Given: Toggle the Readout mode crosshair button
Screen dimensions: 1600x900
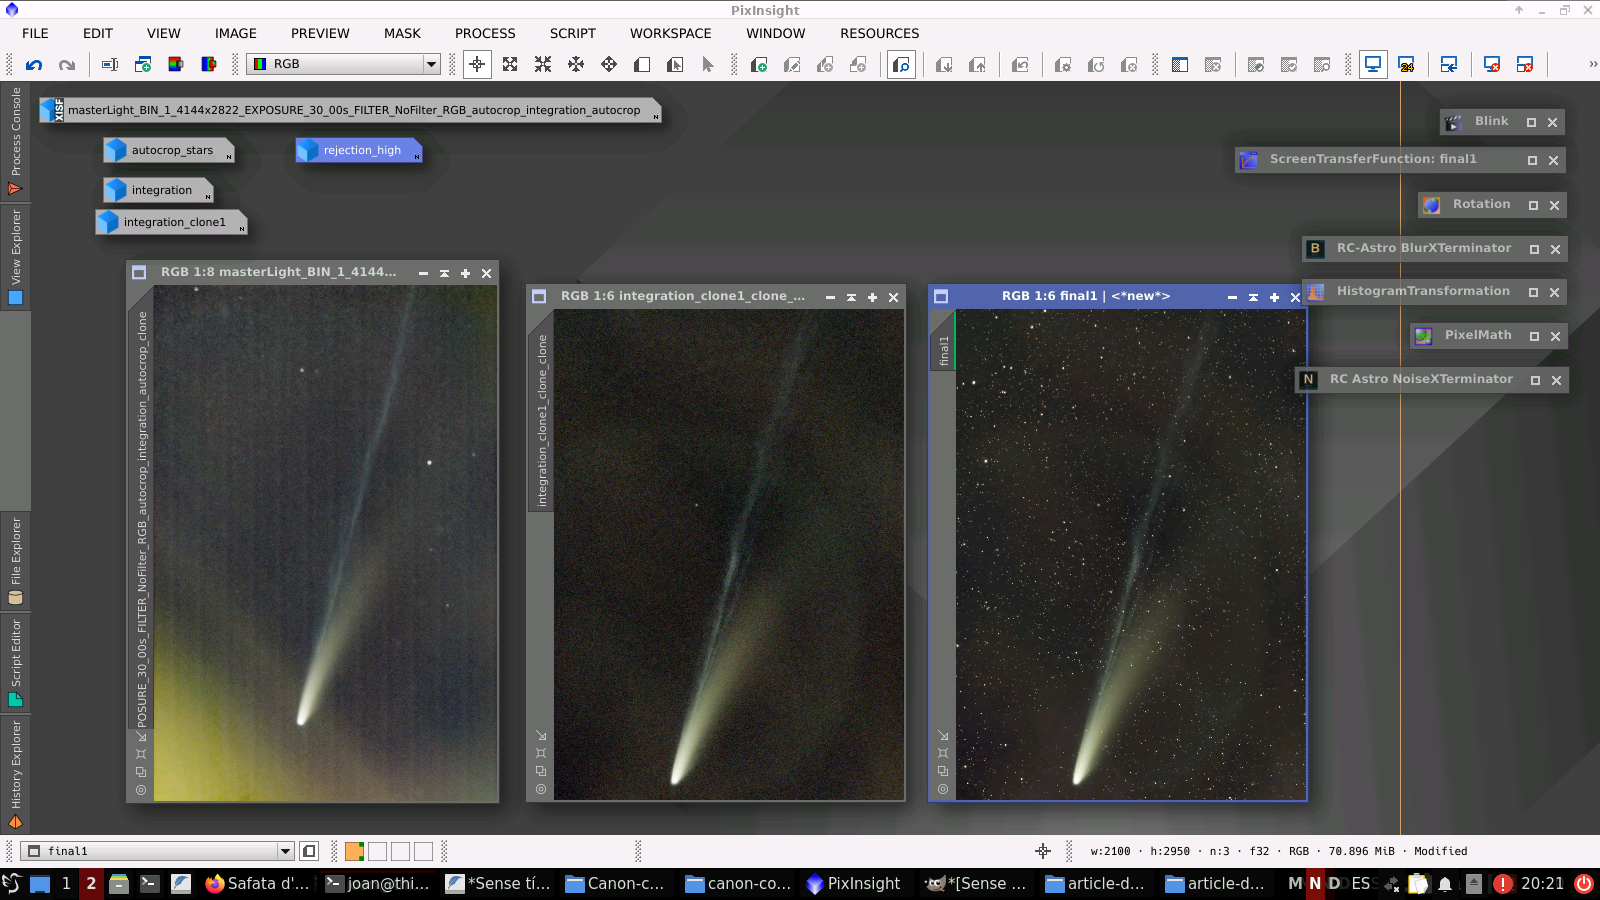Looking at the screenshot, I should coord(477,65).
